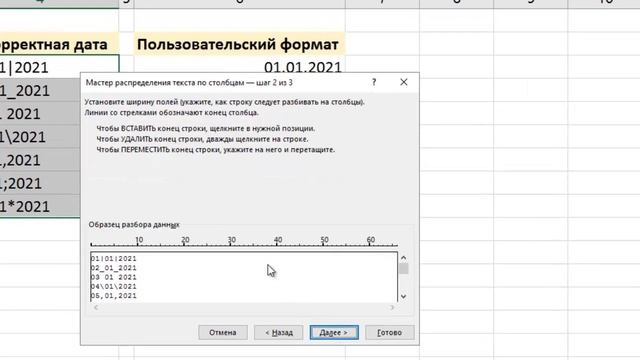Click the Образец разбора данных label

(x=134, y=224)
